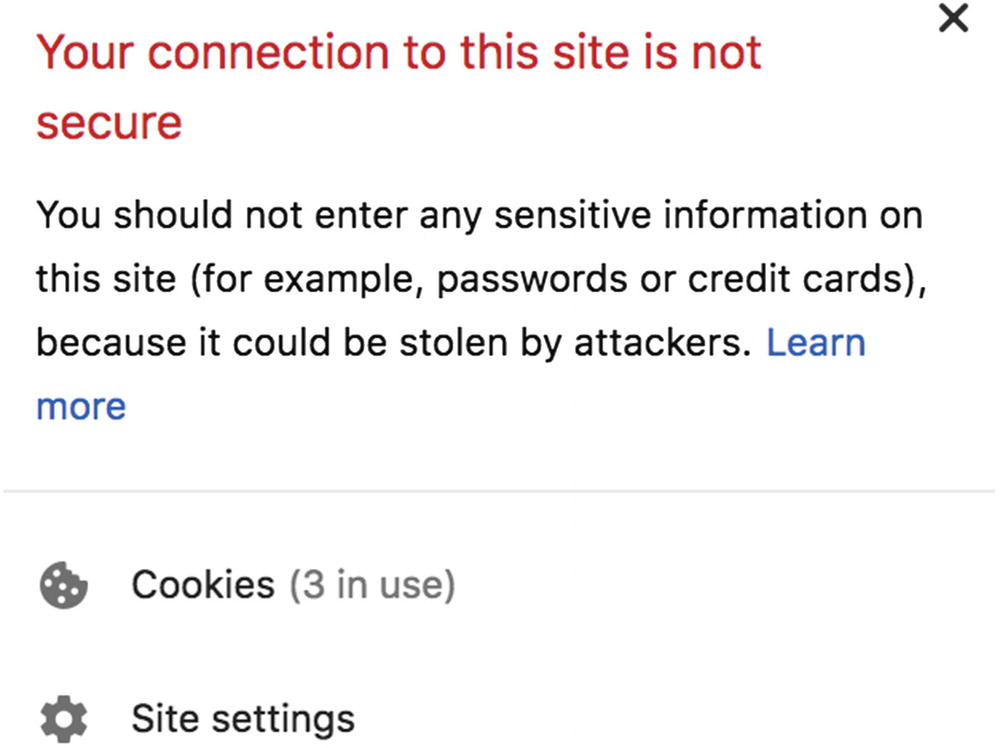Click the Site settings gear icon

point(64,718)
